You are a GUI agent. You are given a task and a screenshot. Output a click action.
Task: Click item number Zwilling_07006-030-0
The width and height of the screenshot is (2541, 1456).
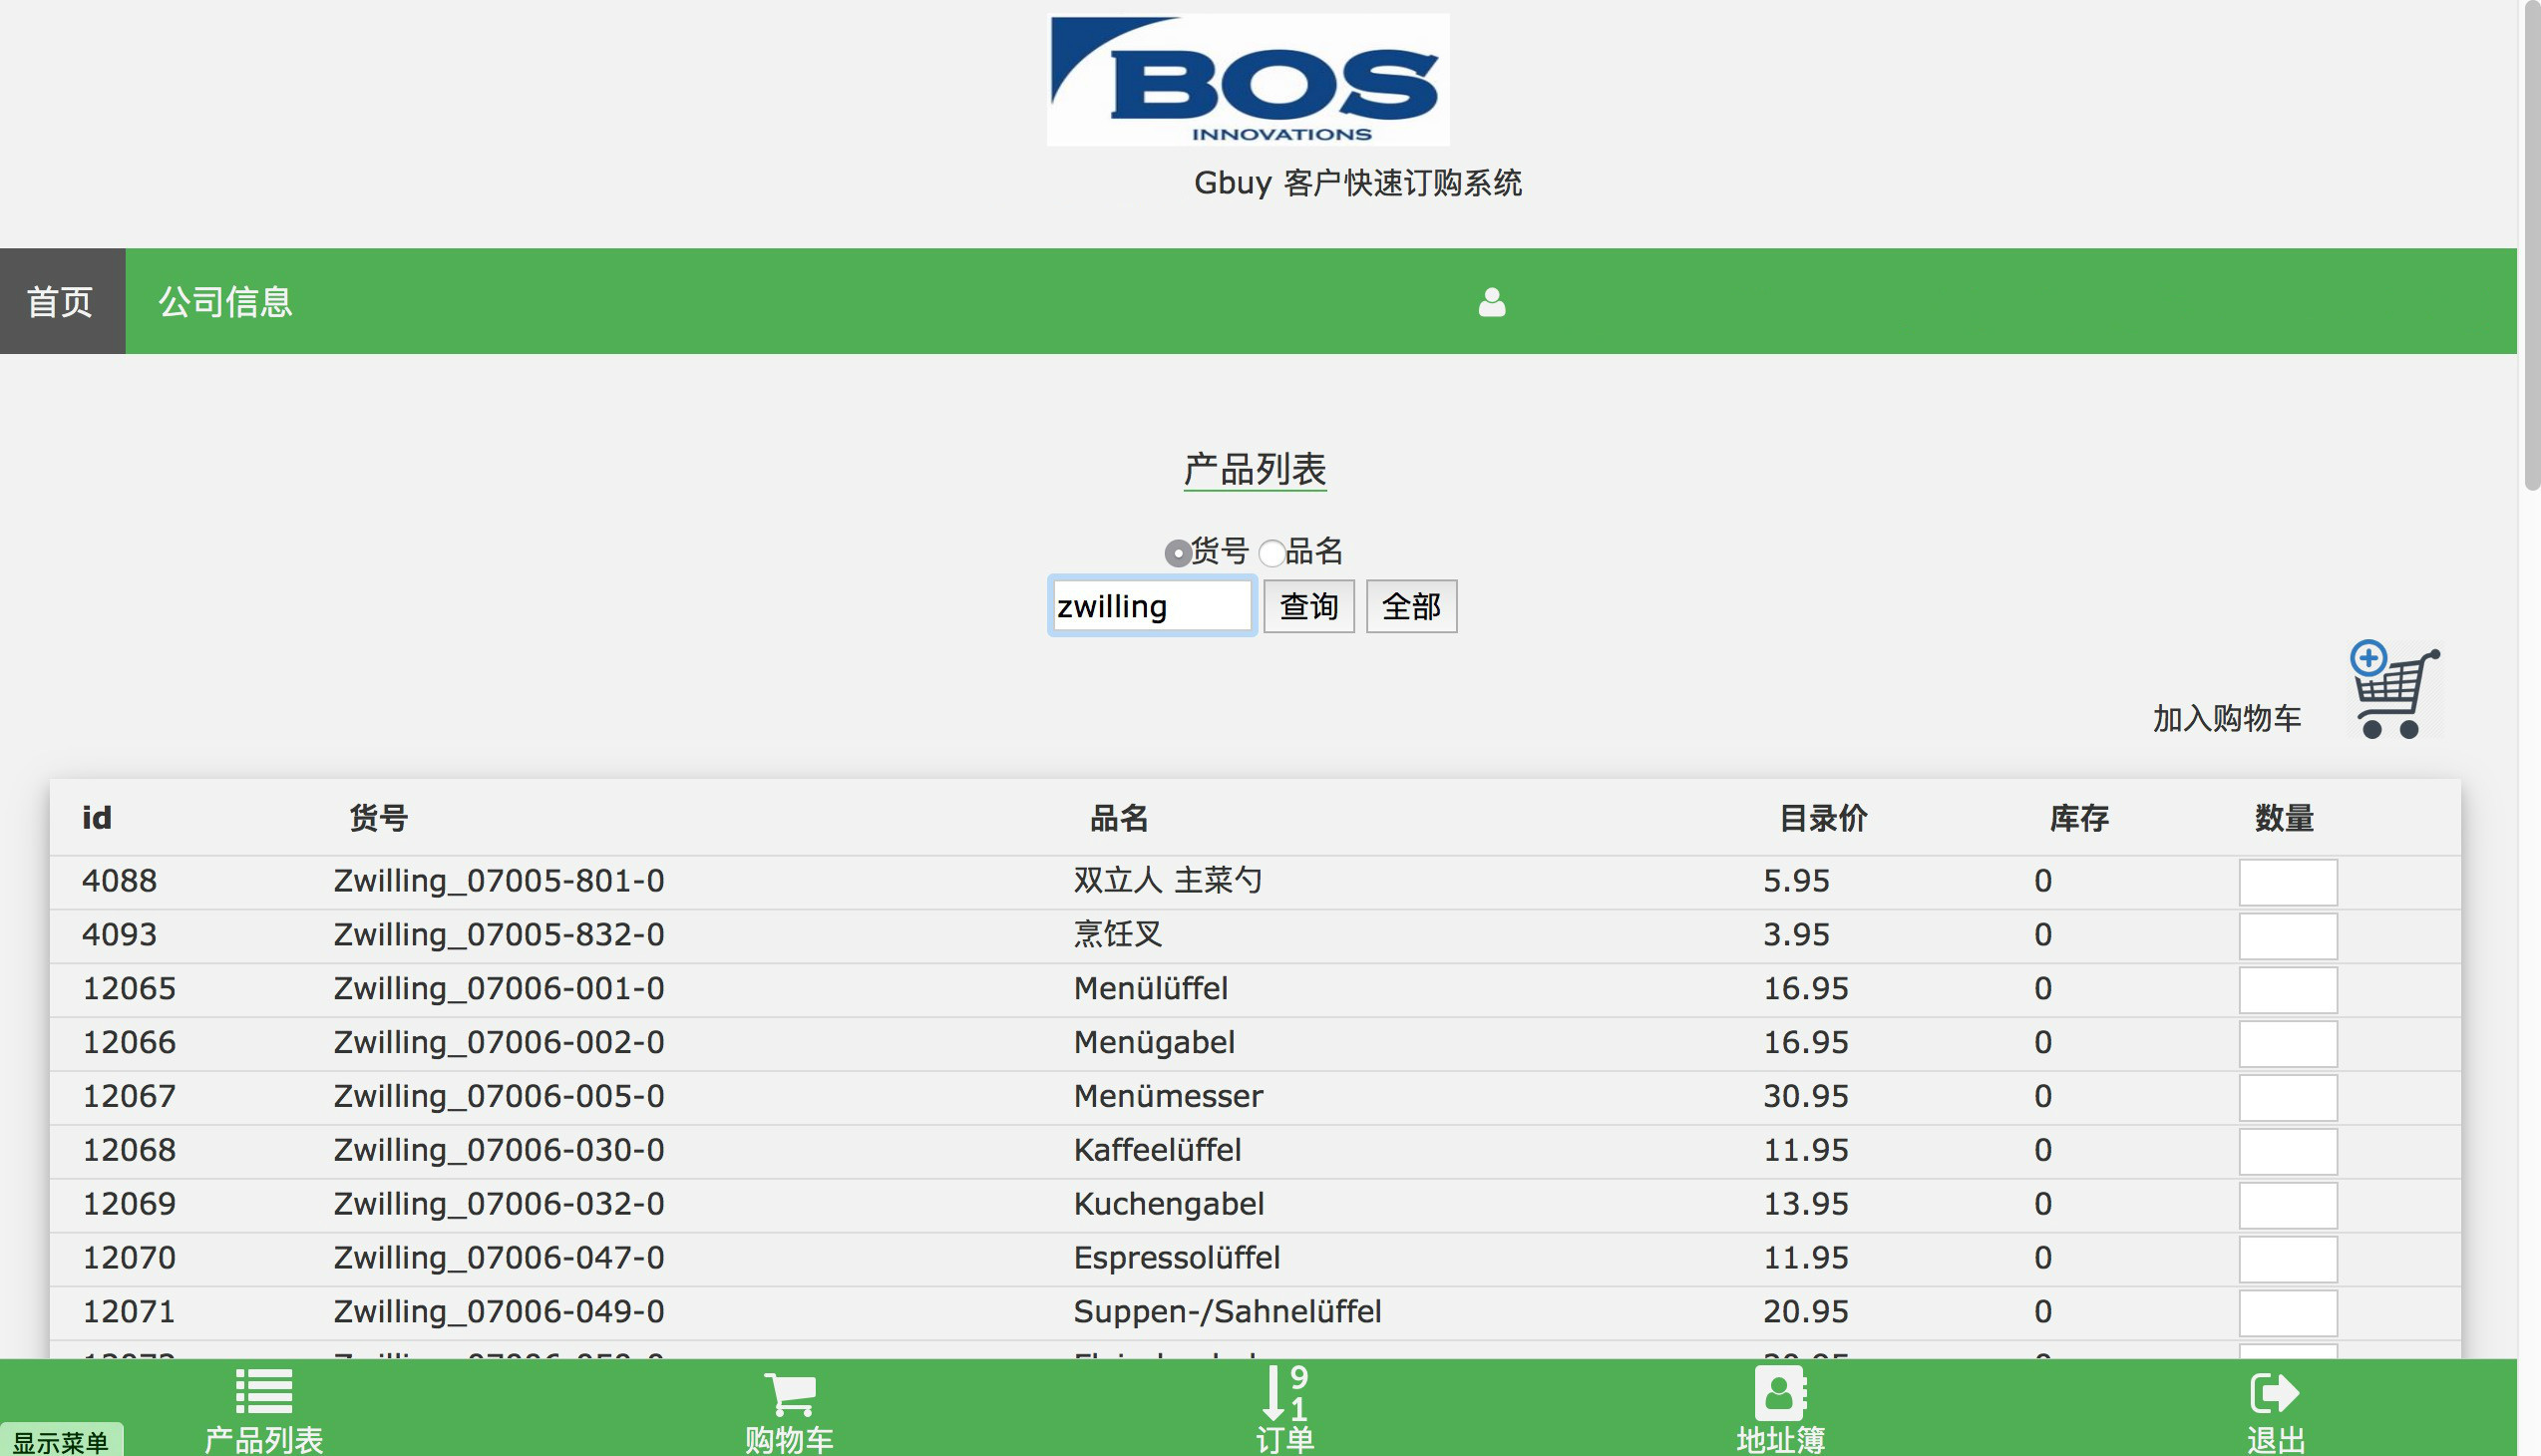click(498, 1151)
